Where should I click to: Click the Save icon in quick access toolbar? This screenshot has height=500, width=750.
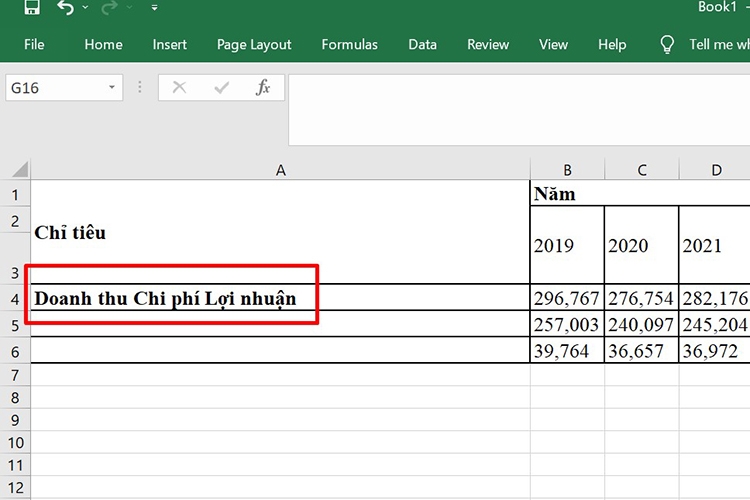point(32,7)
